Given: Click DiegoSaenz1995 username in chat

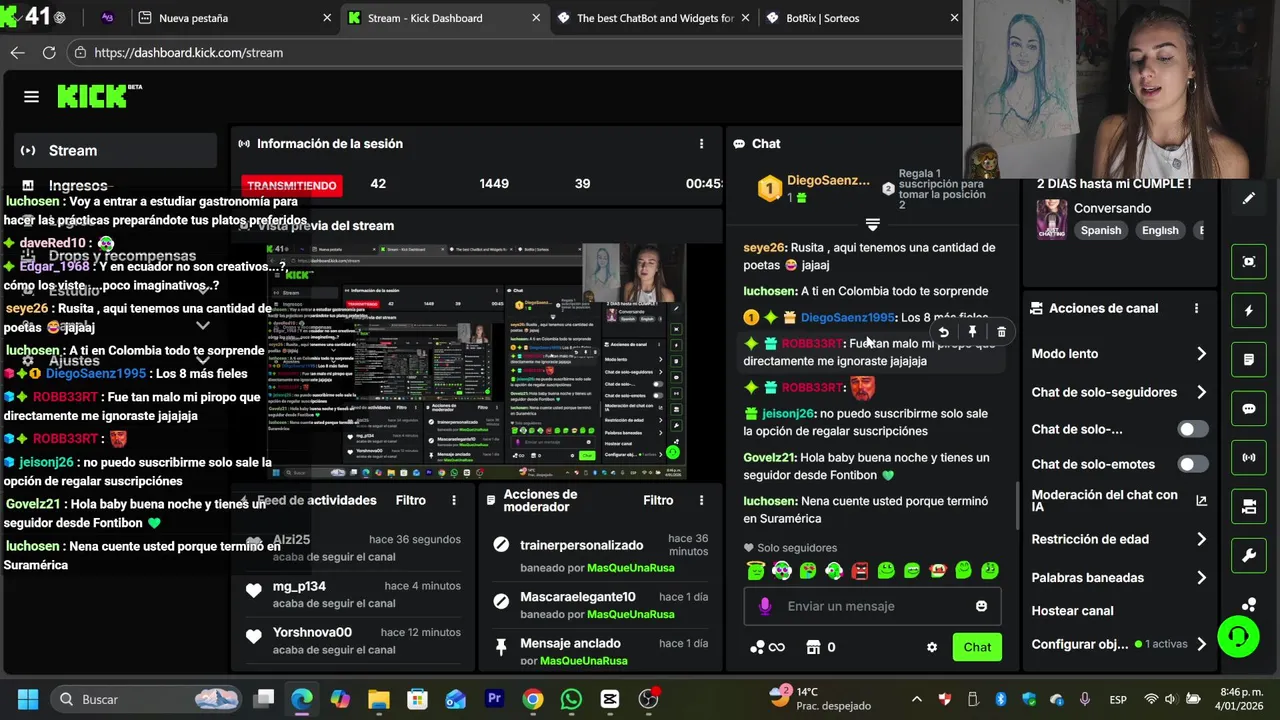Looking at the screenshot, I should point(847,318).
